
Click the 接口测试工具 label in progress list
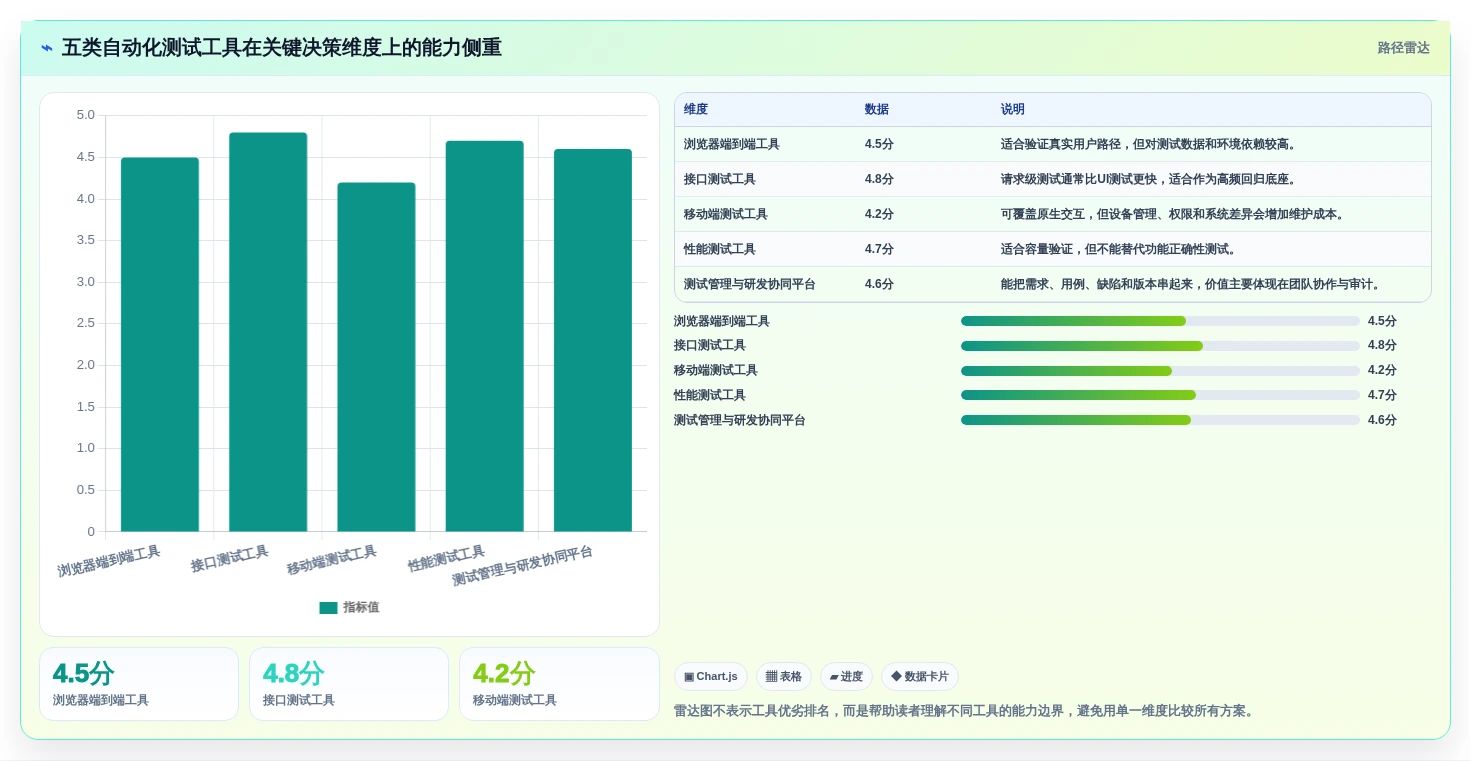[710, 346]
